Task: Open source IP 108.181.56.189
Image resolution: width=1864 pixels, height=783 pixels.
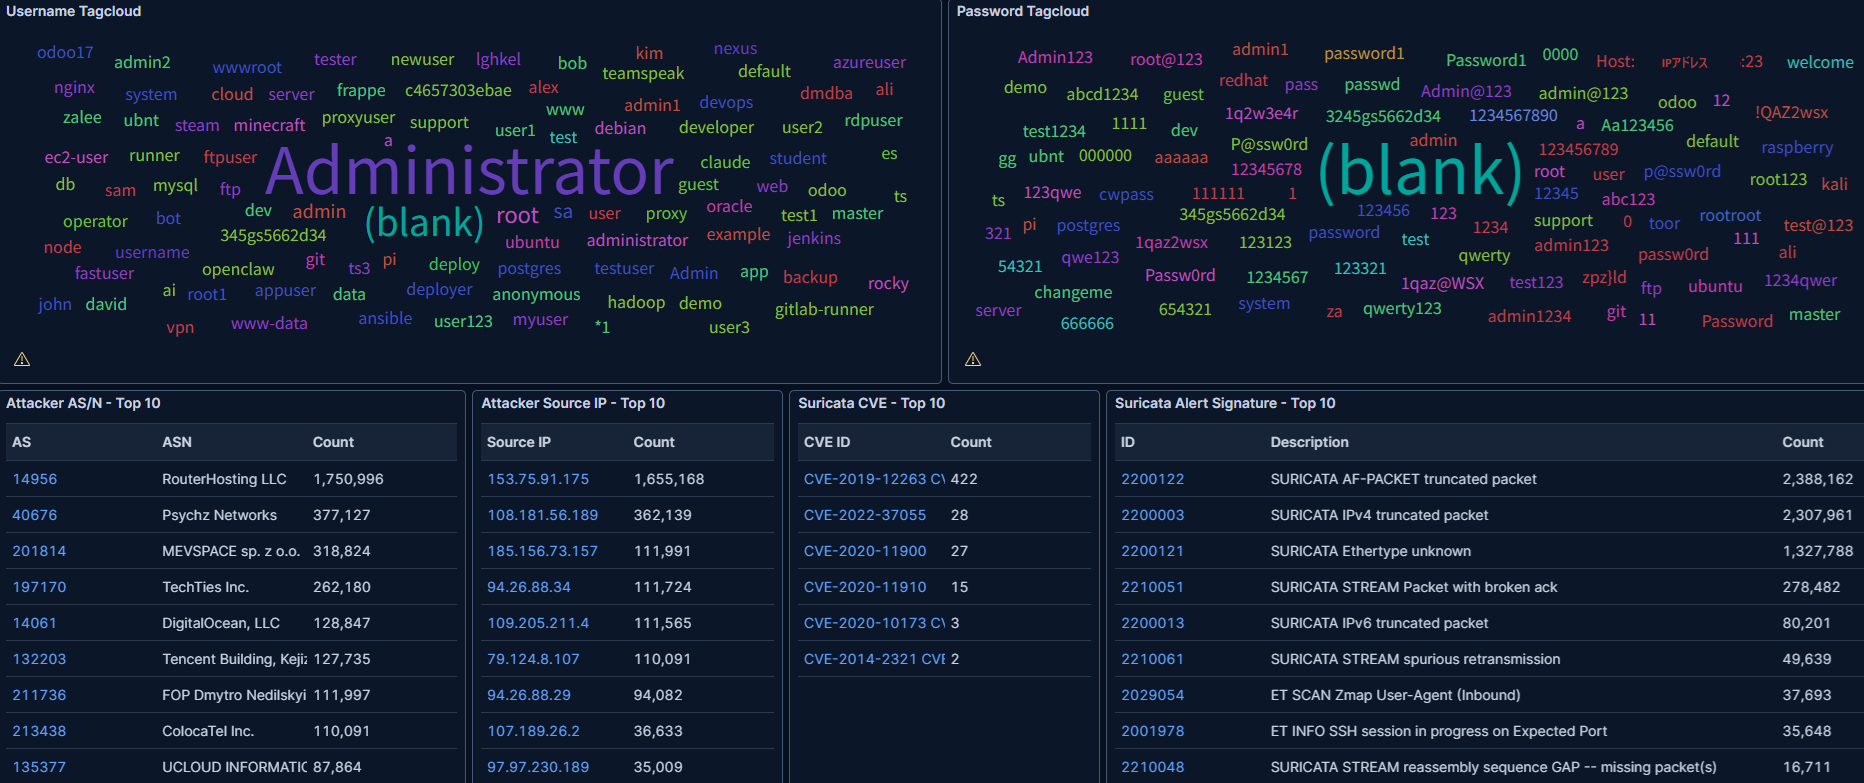Action: (x=542, y=515)
